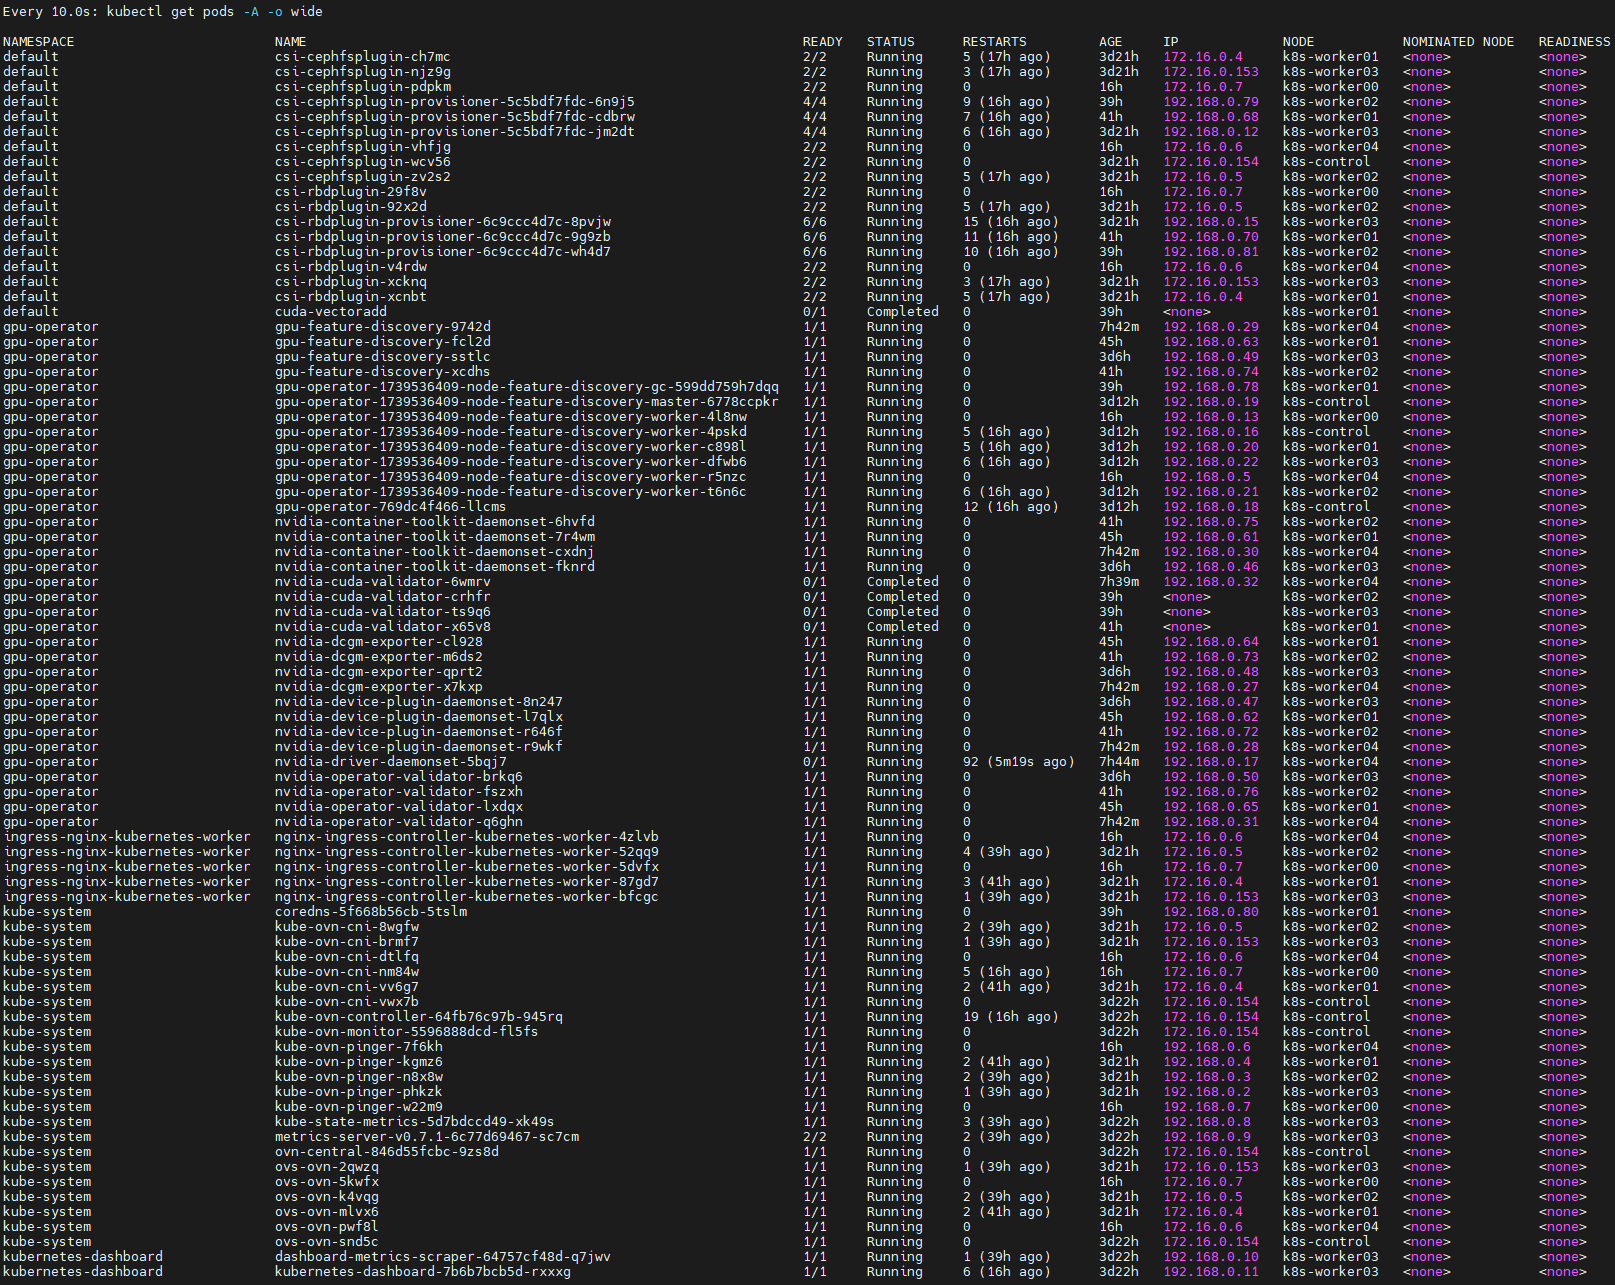Viewport: 1615px width, 1285px height.
Task: Click Completed status of cuda-vectoradd
Action: click(902, 312)
